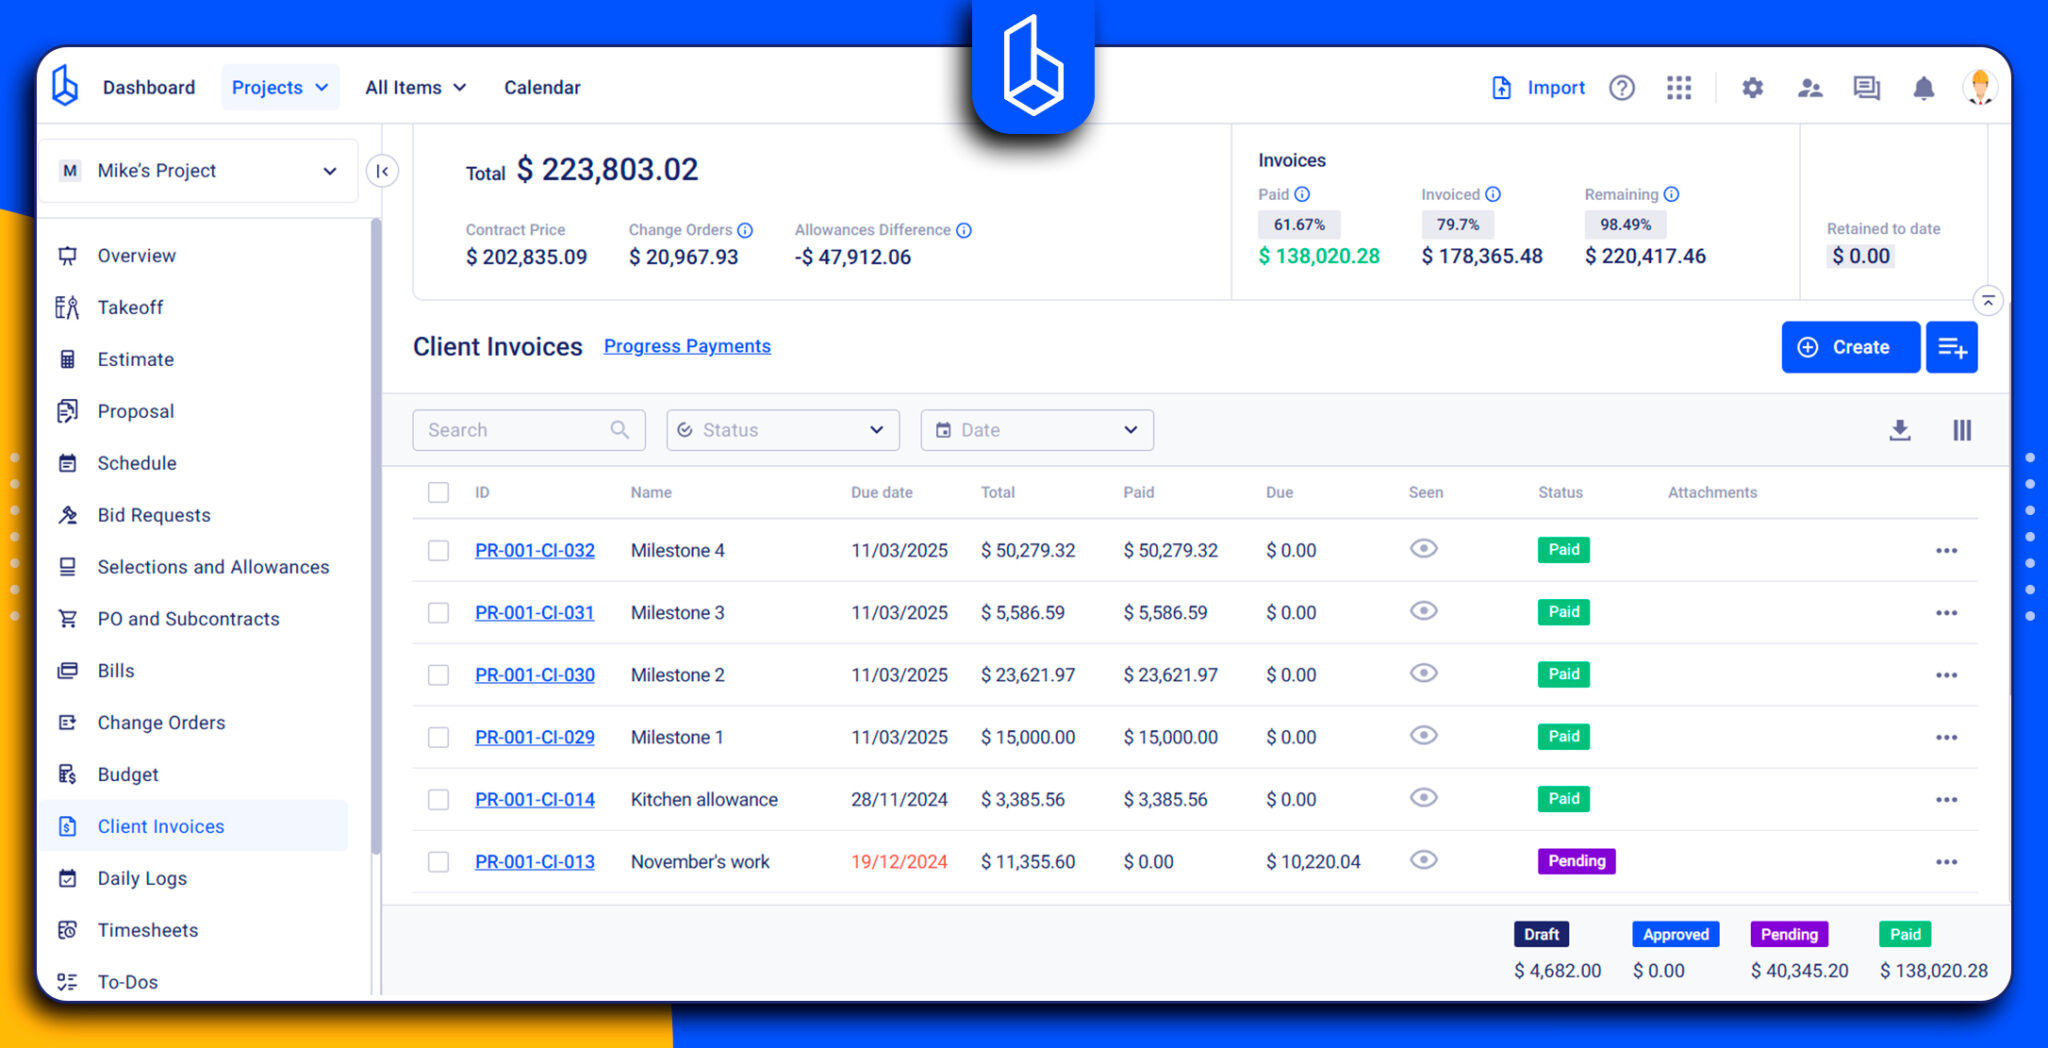The height and width of the screenshot is (1048, 2048).
Task: Expand the All Items dropdown
Action: click(x=416, y=88)
